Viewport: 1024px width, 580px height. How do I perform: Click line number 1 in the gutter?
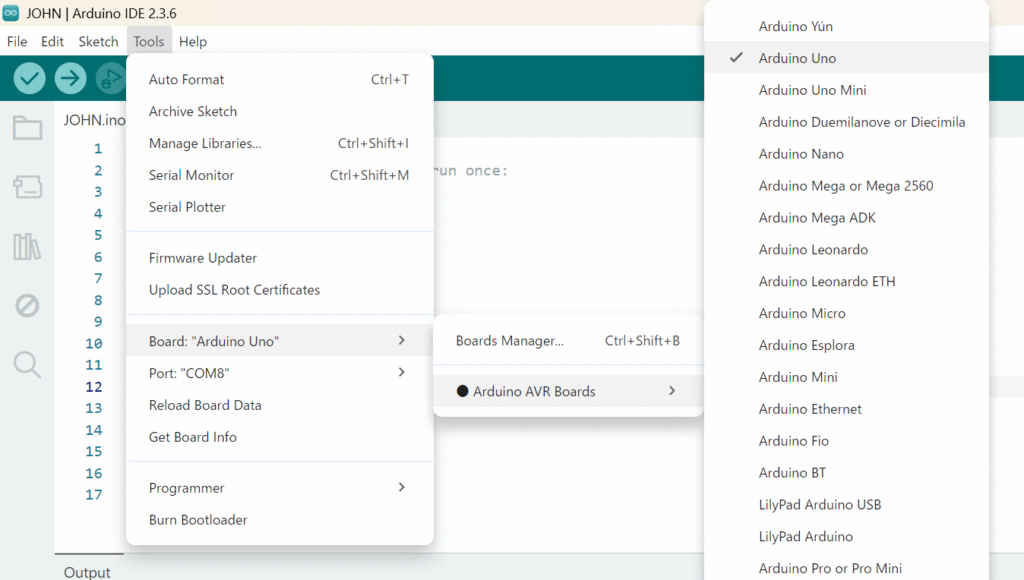(x=98, y=149)
